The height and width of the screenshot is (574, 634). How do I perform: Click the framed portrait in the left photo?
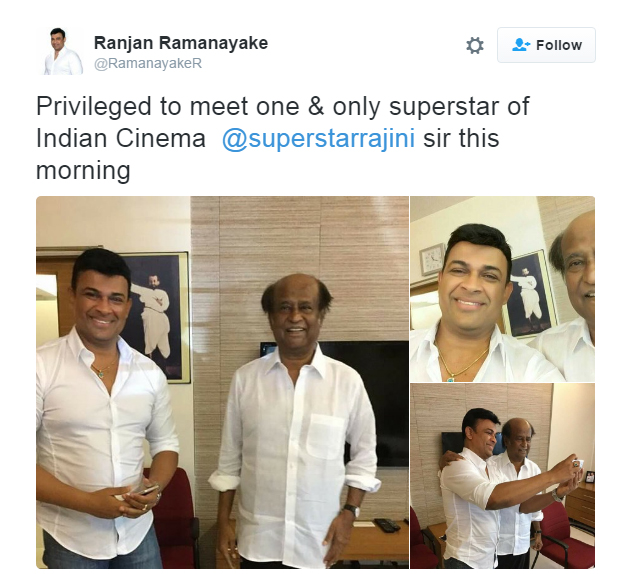157,317
